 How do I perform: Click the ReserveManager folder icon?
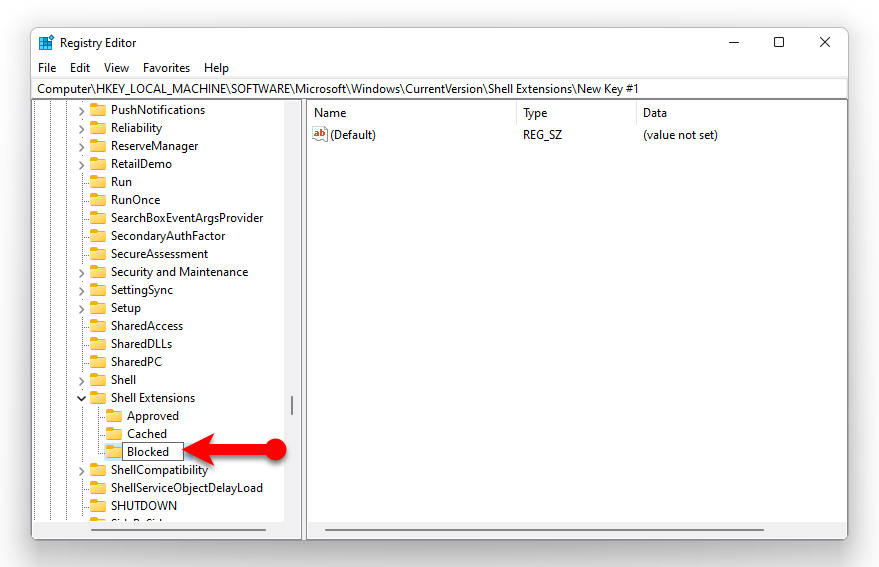tap(98, 145)
